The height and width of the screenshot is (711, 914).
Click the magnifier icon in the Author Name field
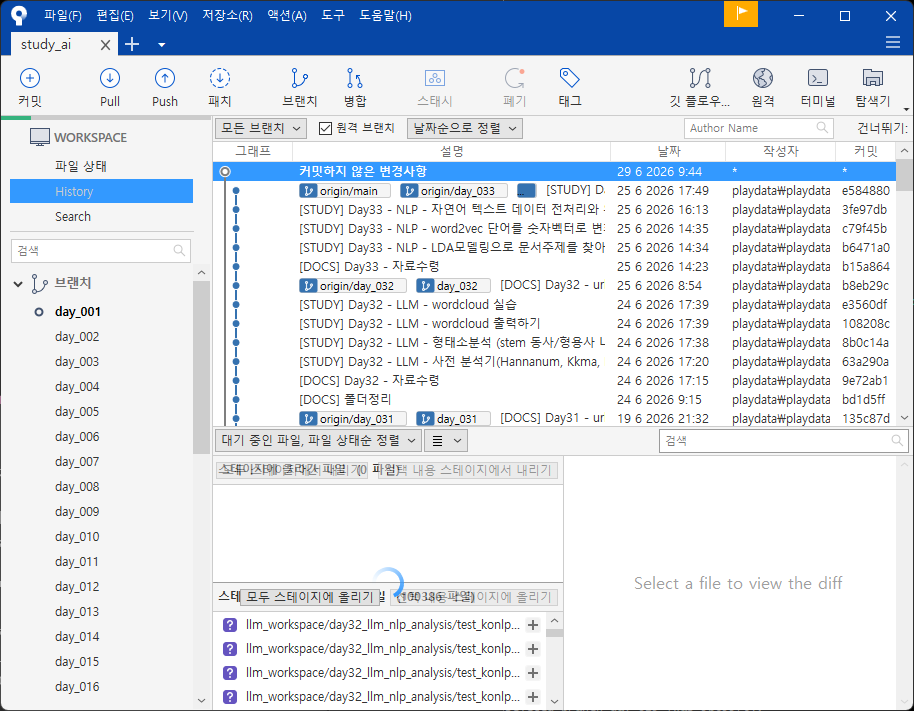(x=822, y=128)
